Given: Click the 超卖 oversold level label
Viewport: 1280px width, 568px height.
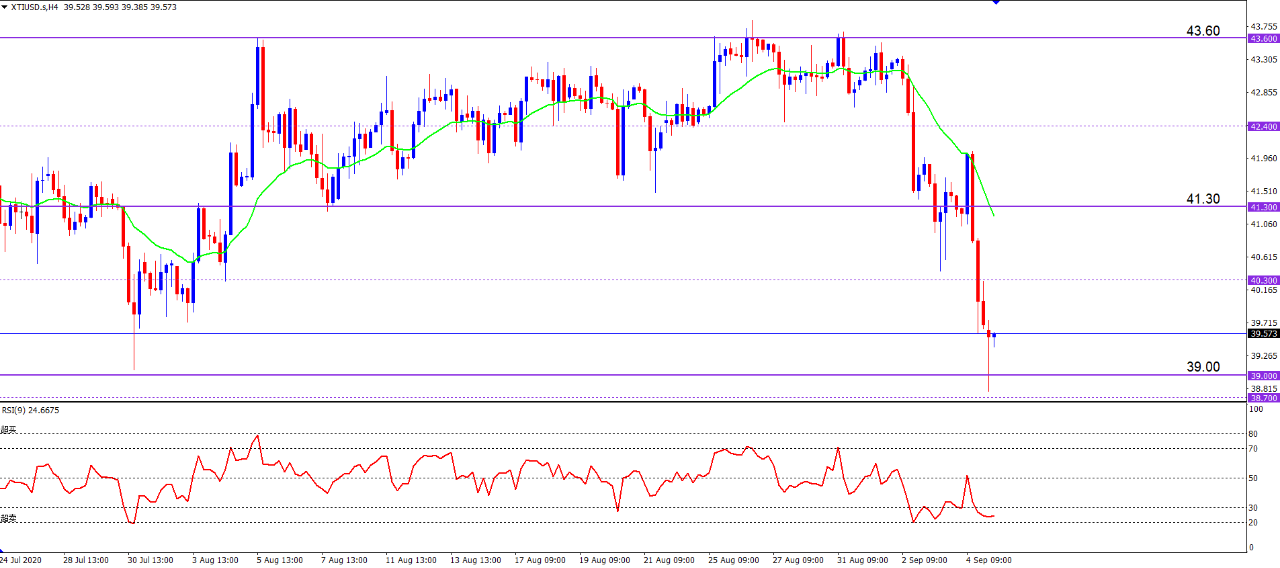Looking at the screenshot, I should 8,518.
